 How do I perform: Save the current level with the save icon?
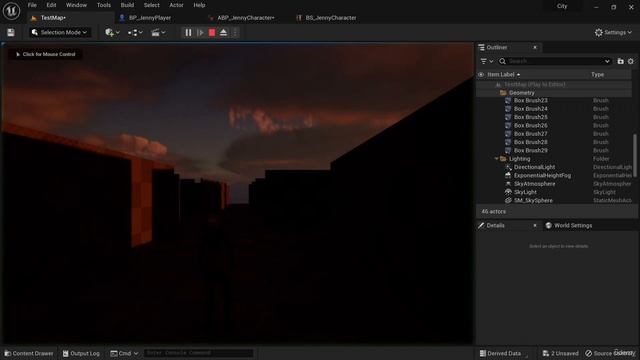click(11, 32)
